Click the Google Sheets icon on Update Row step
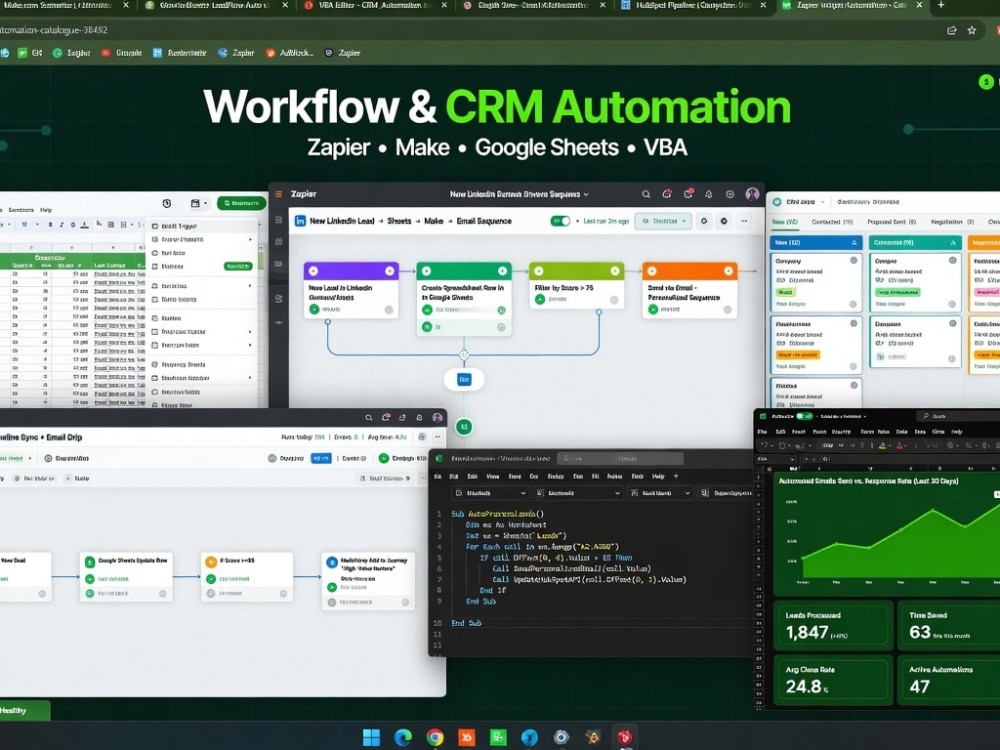Image resolution: width=1000 pixels, height=750 pixels. (x=90, y=562)
